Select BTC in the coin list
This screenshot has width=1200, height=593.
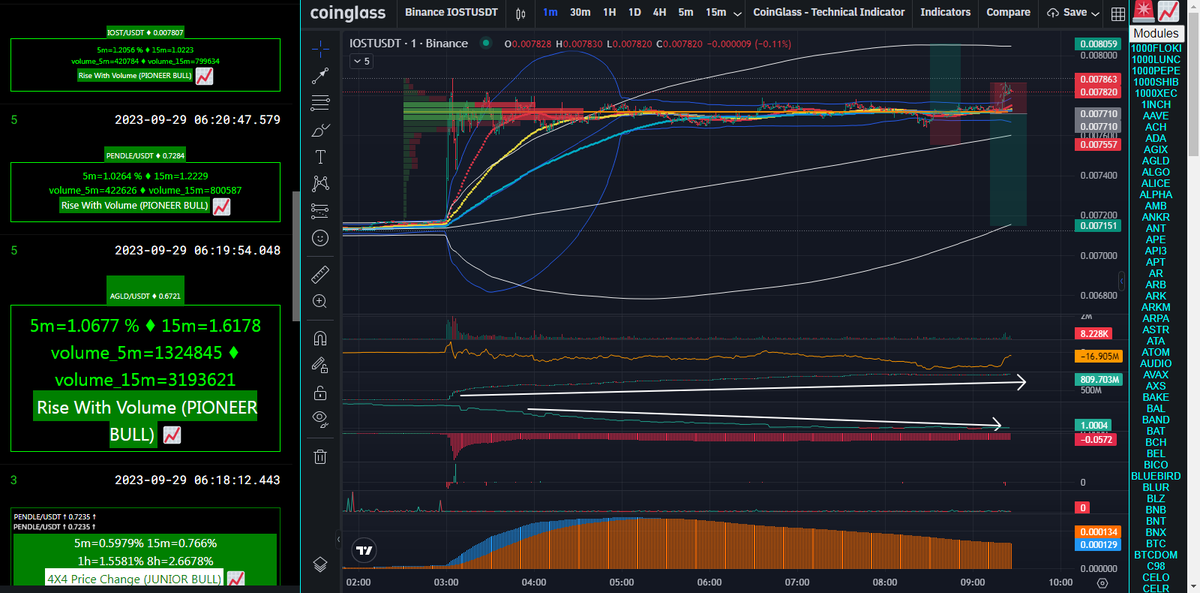(x=1155, y=544)
